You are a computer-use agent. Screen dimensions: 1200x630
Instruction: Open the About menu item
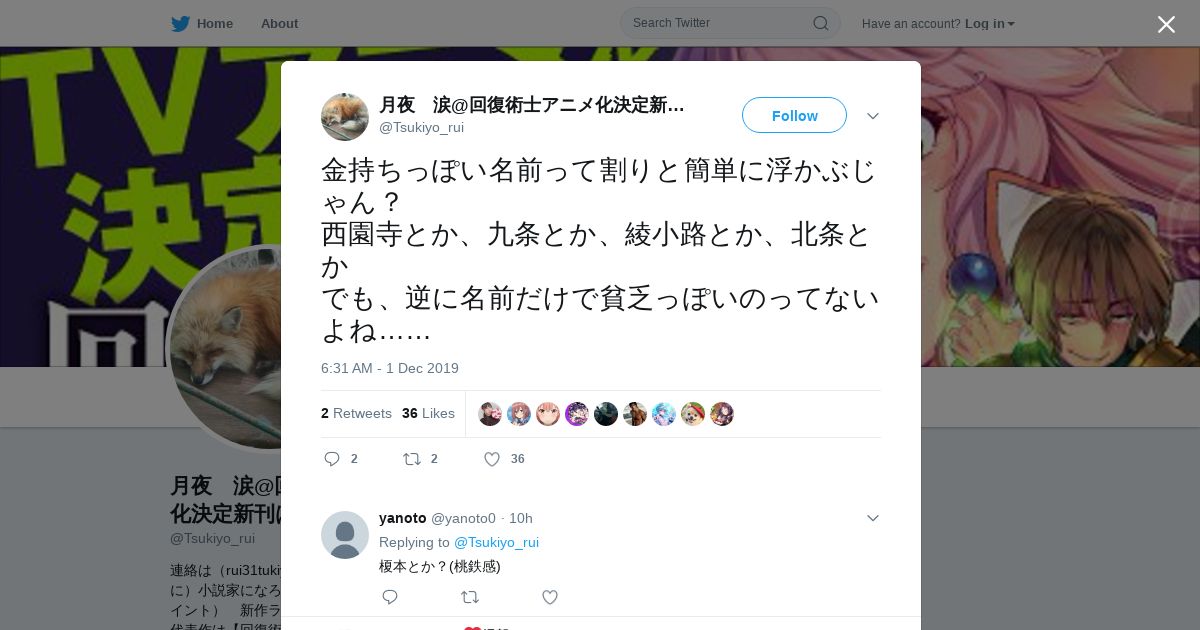[x=279, y=24]
